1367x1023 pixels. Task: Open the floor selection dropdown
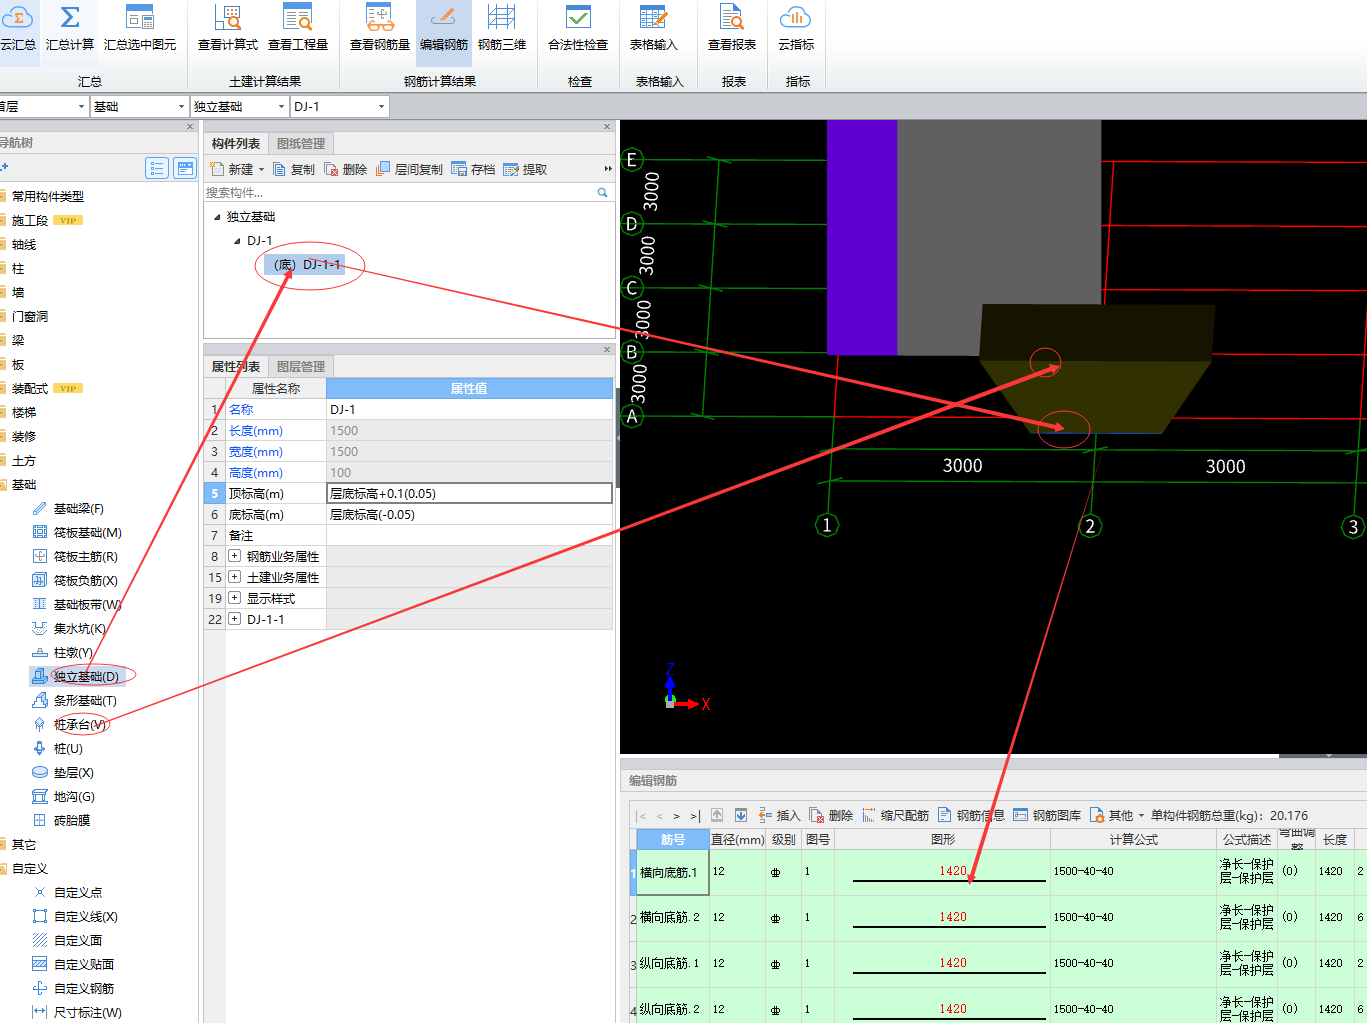(x=82, y=107)
